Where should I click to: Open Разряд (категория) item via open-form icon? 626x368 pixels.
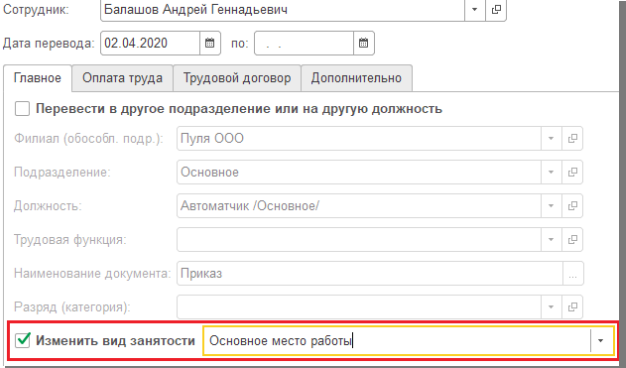pyautogui.click(x=572, y=307)
